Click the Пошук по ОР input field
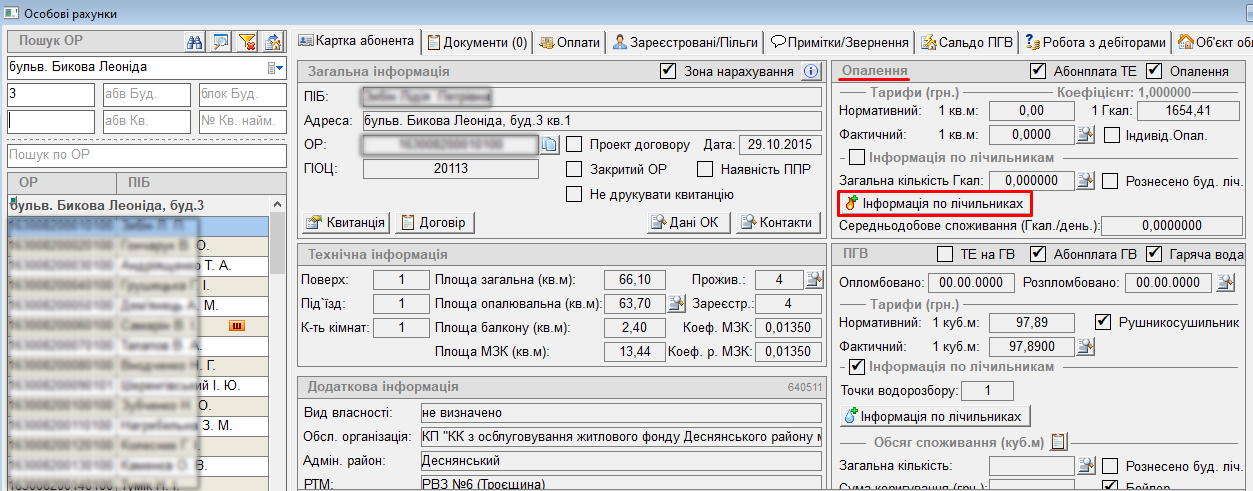The image size is (1253, 491). [146, 155]
